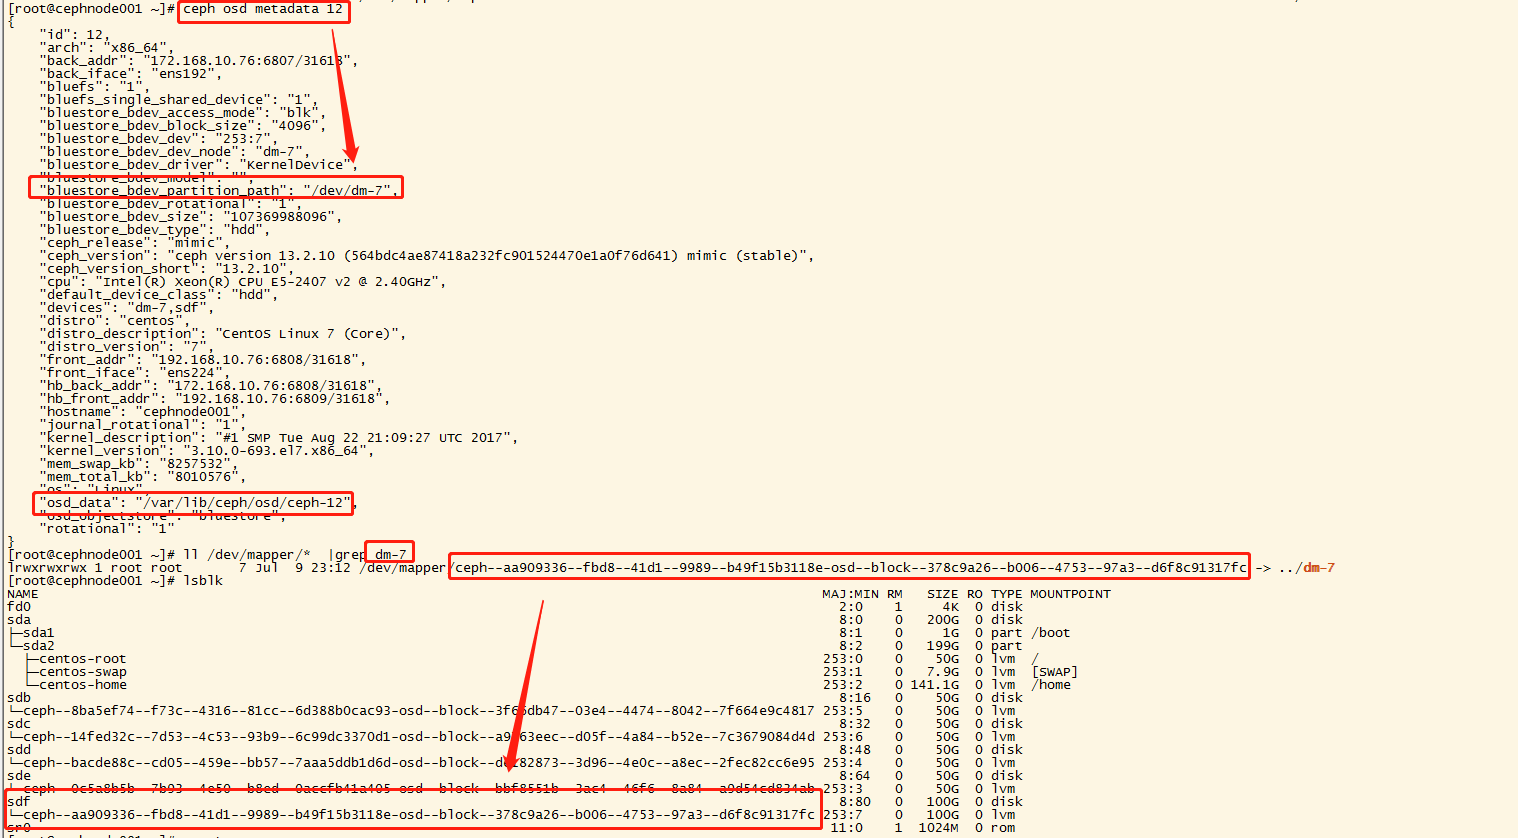Click the kernel_version 3.10.0-693.el7.x86_64 line

pos(207,451)
